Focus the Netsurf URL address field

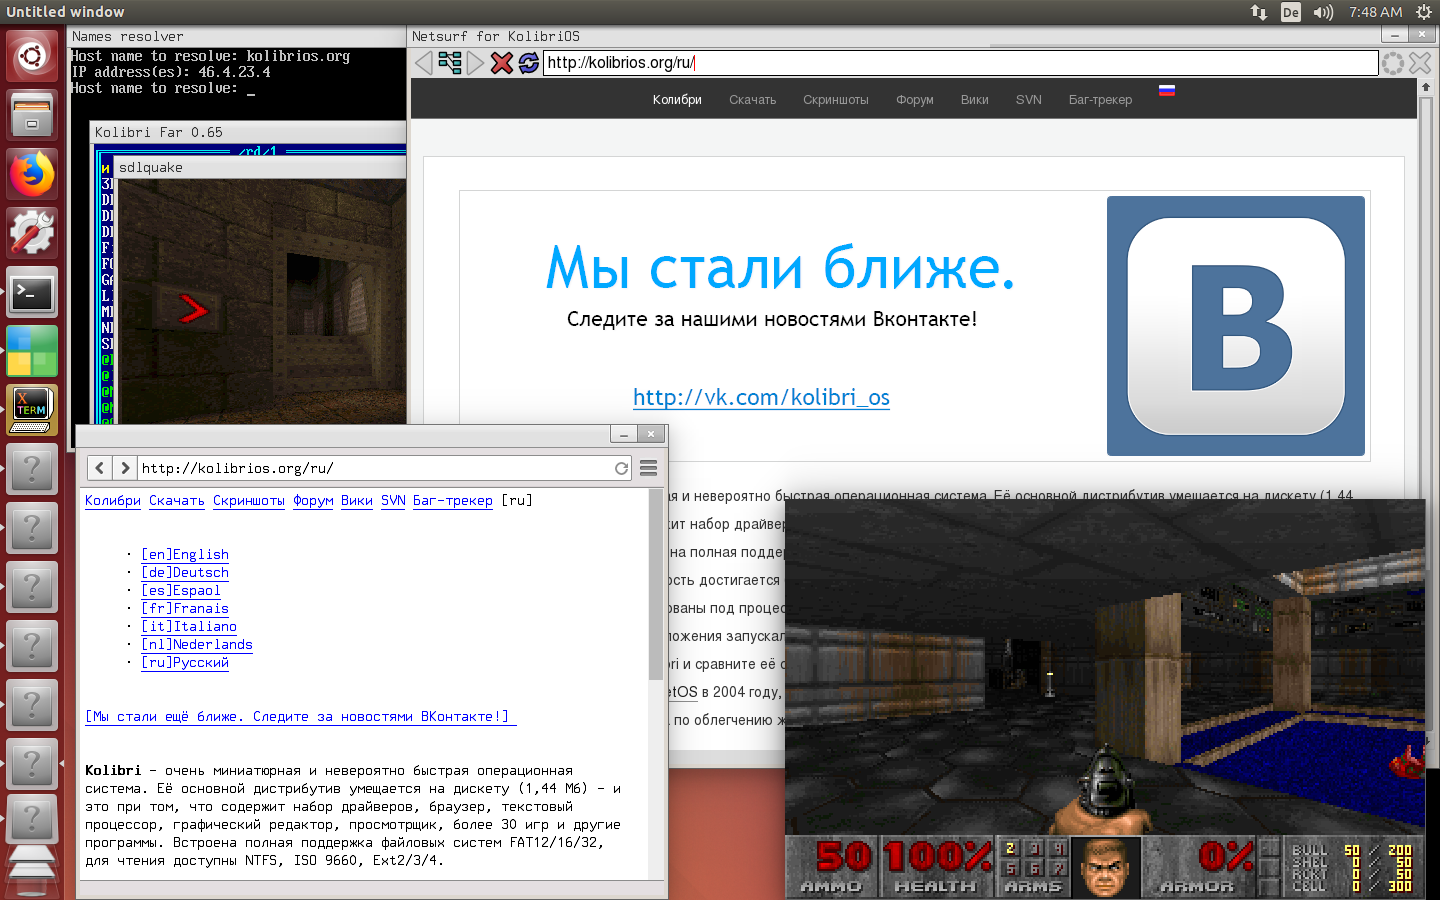[x=961, y=63]
